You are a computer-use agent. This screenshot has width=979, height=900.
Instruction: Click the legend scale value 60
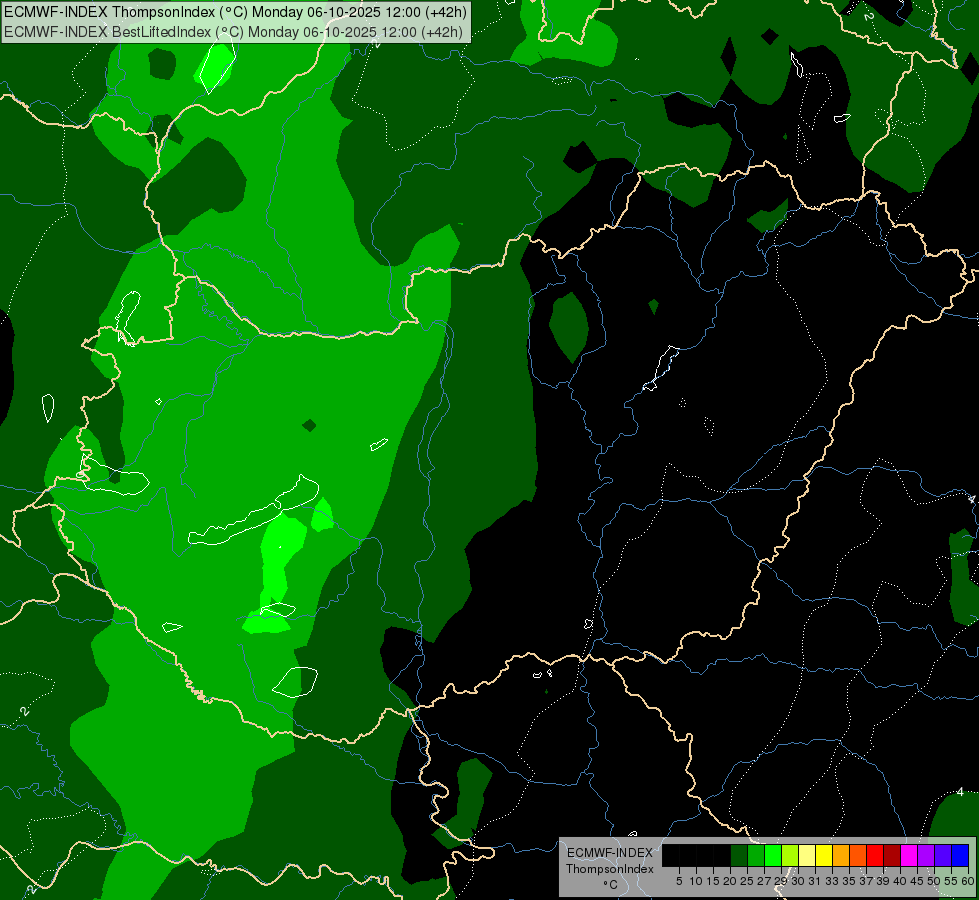[968, 881]
